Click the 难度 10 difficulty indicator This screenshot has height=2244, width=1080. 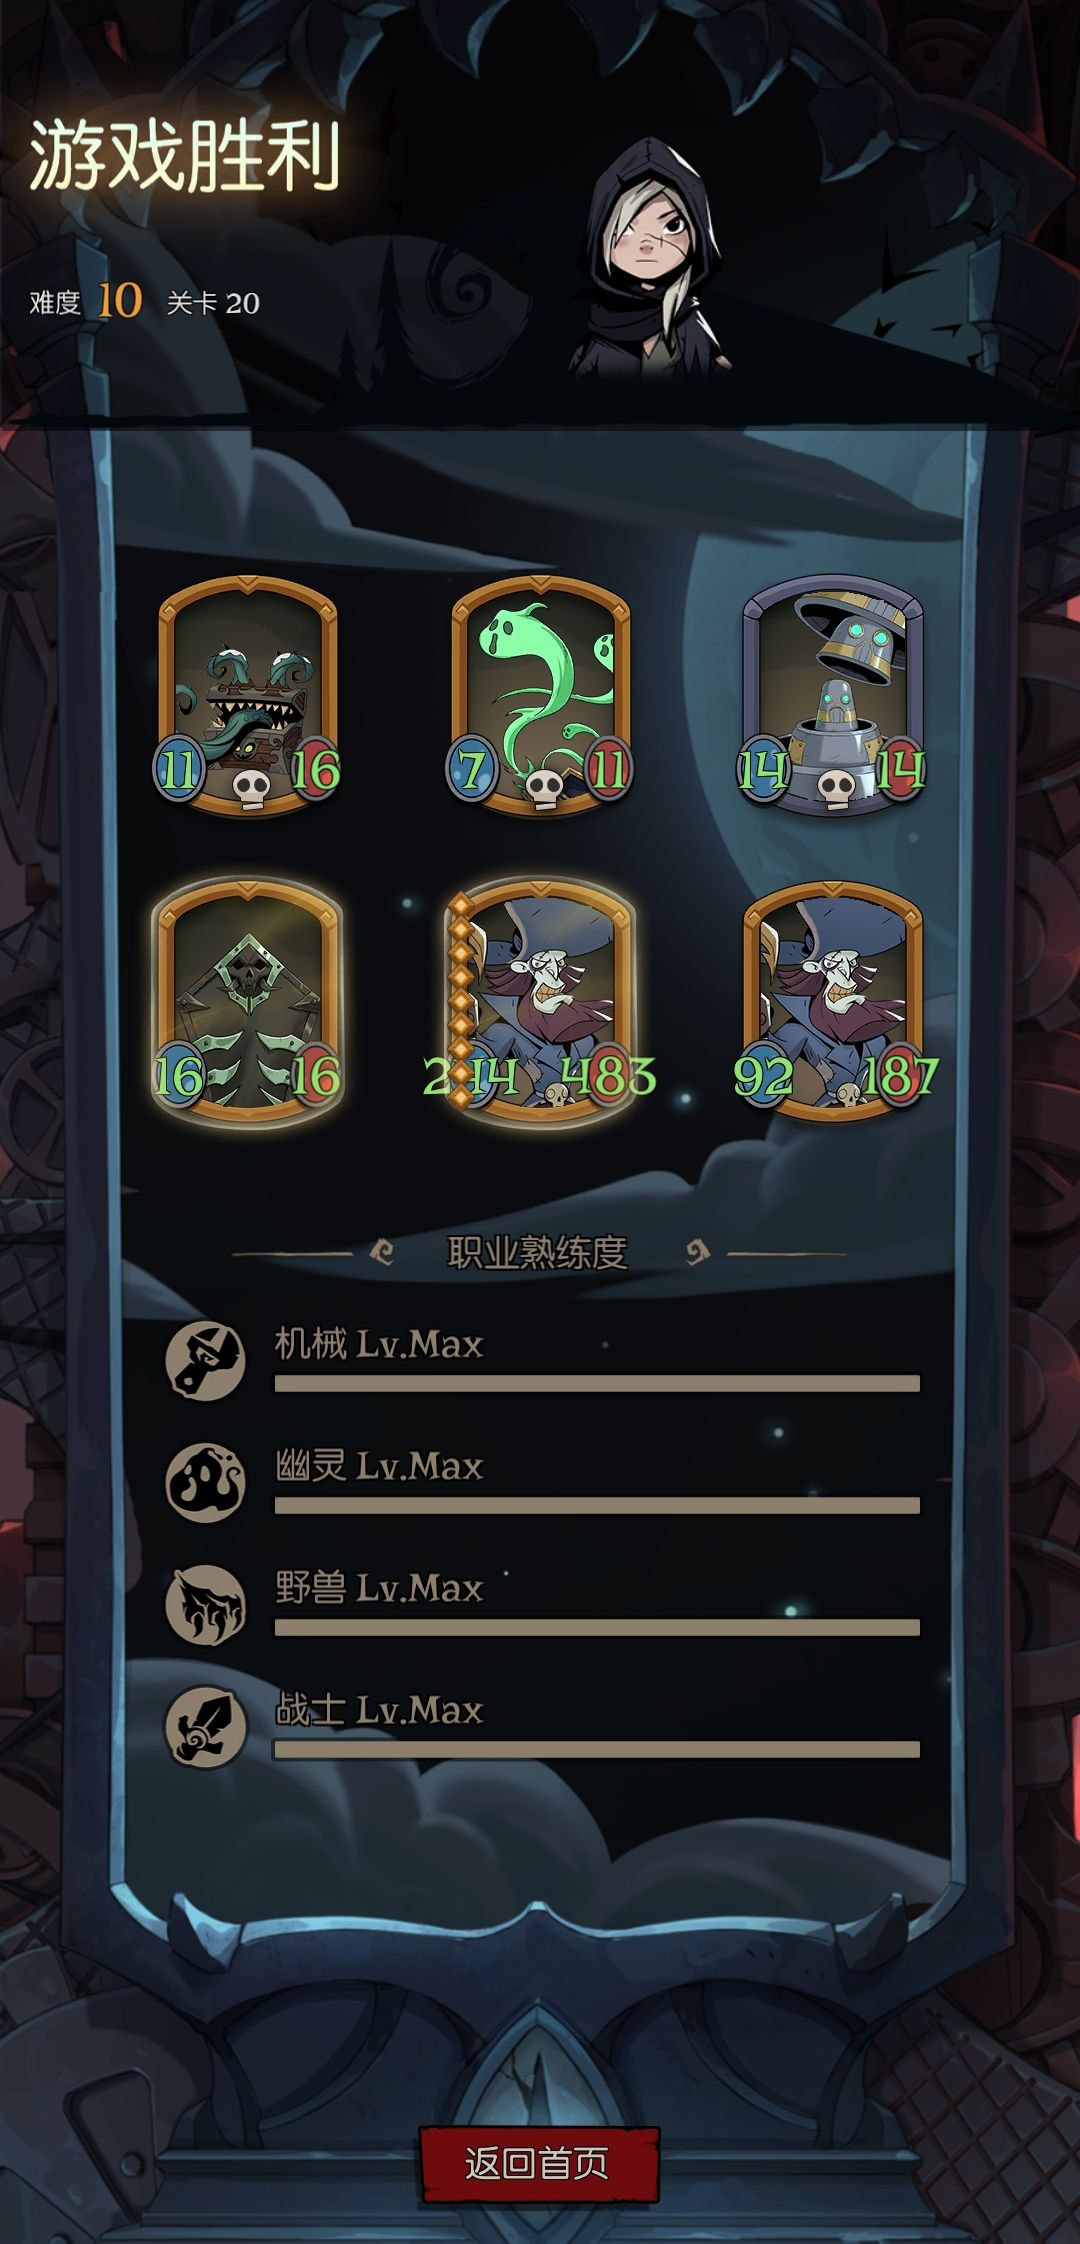[86, 301]
